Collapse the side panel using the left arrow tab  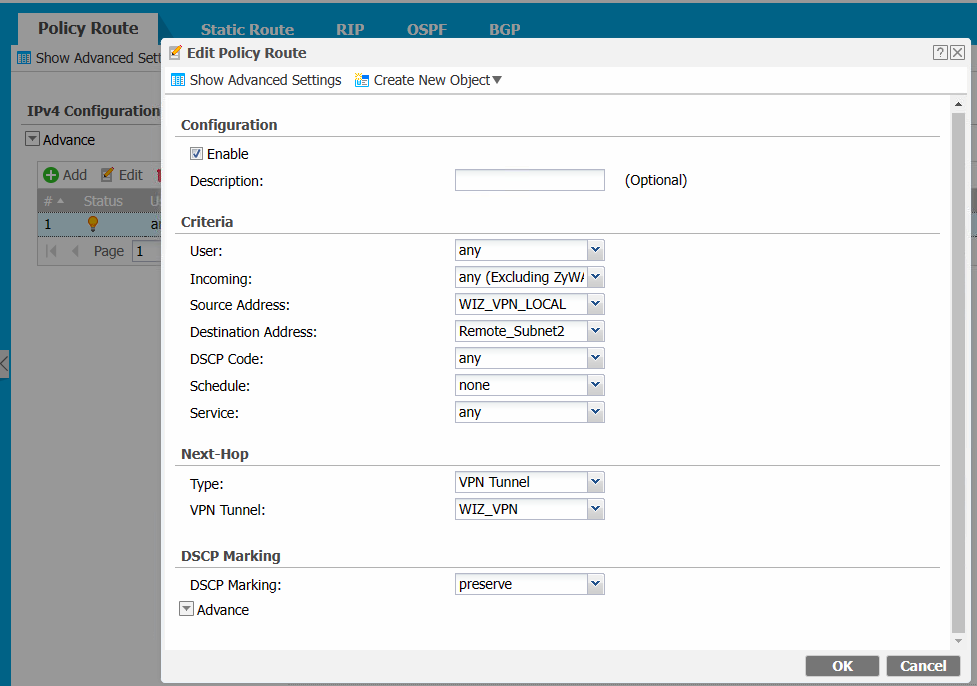[x=3, y=363]
